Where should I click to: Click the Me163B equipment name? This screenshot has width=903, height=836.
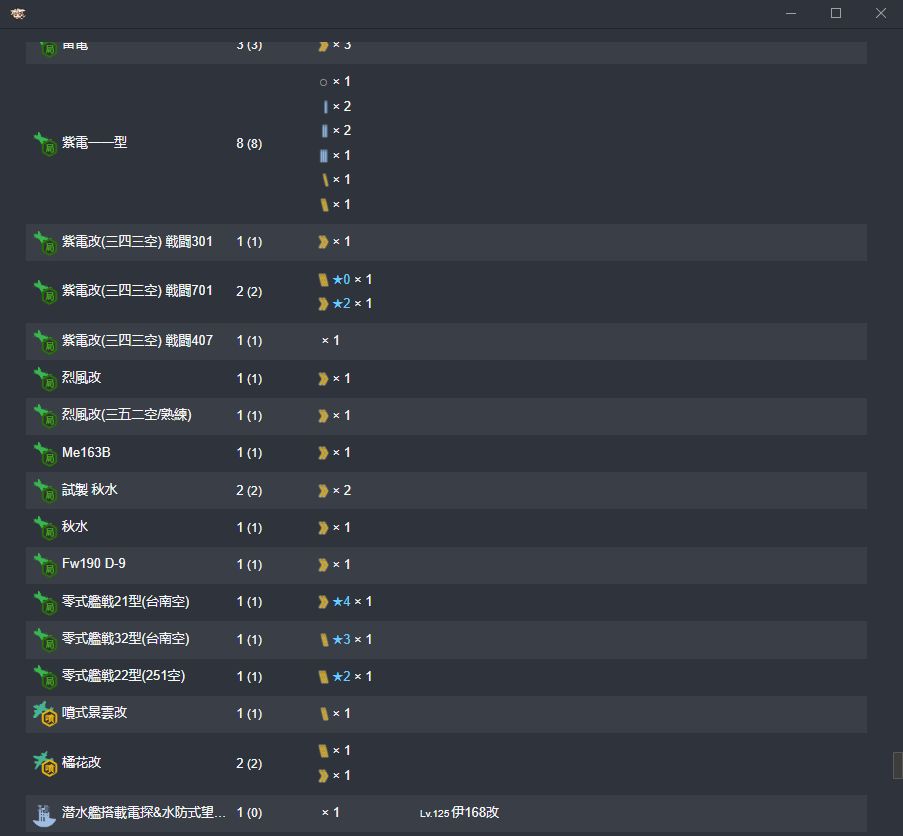[x=86, y=453]
